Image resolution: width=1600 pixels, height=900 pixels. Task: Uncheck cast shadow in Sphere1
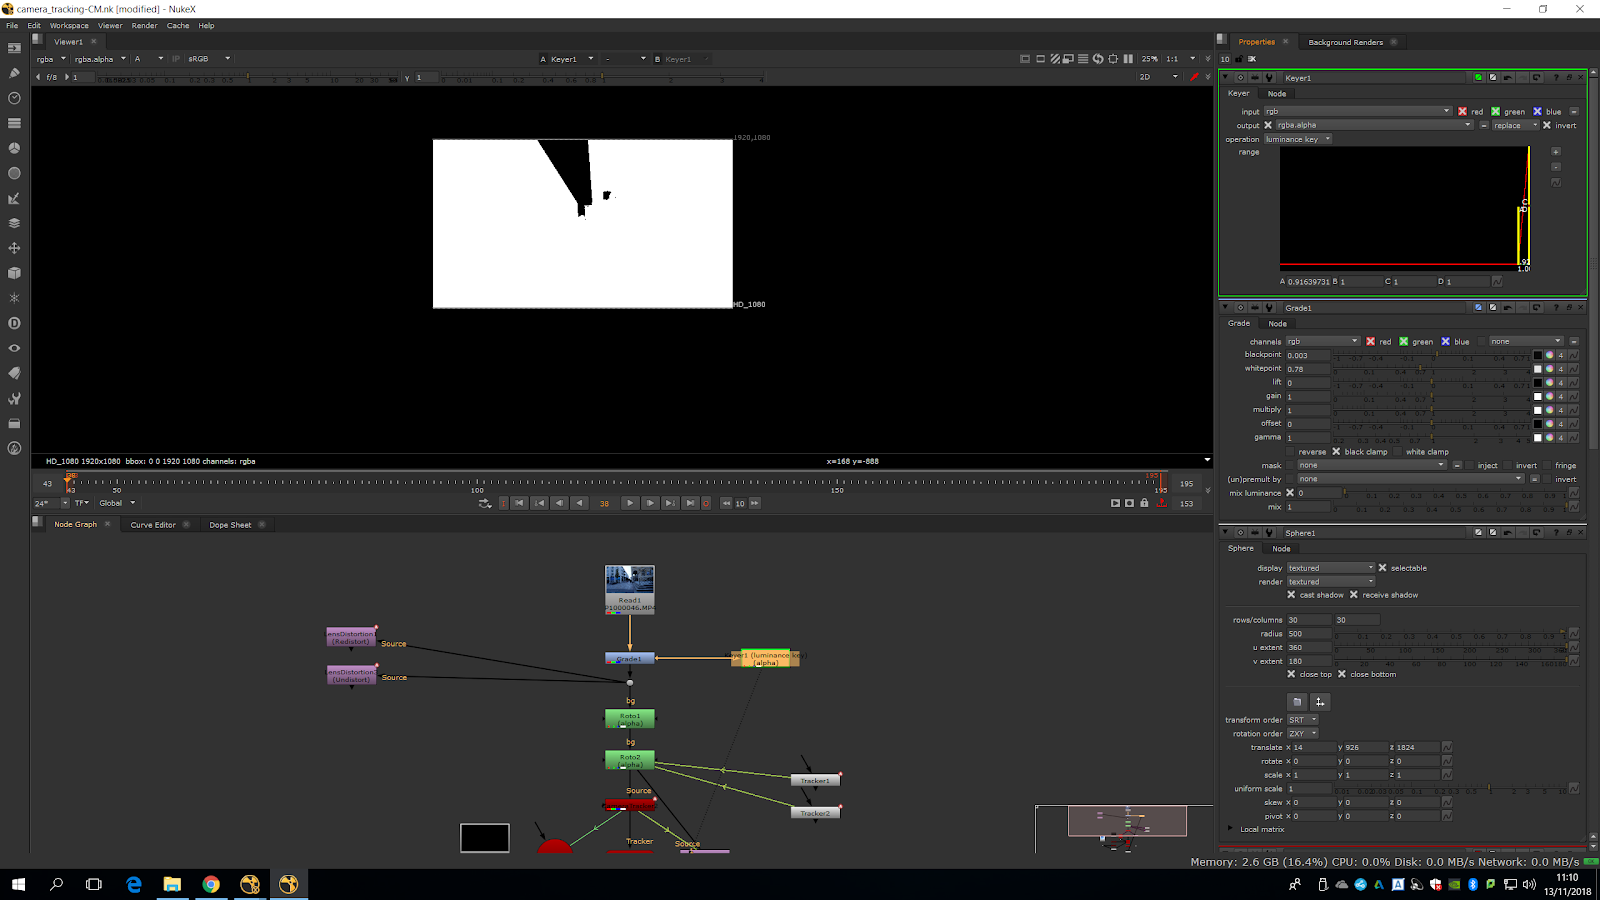[1291, 595]
